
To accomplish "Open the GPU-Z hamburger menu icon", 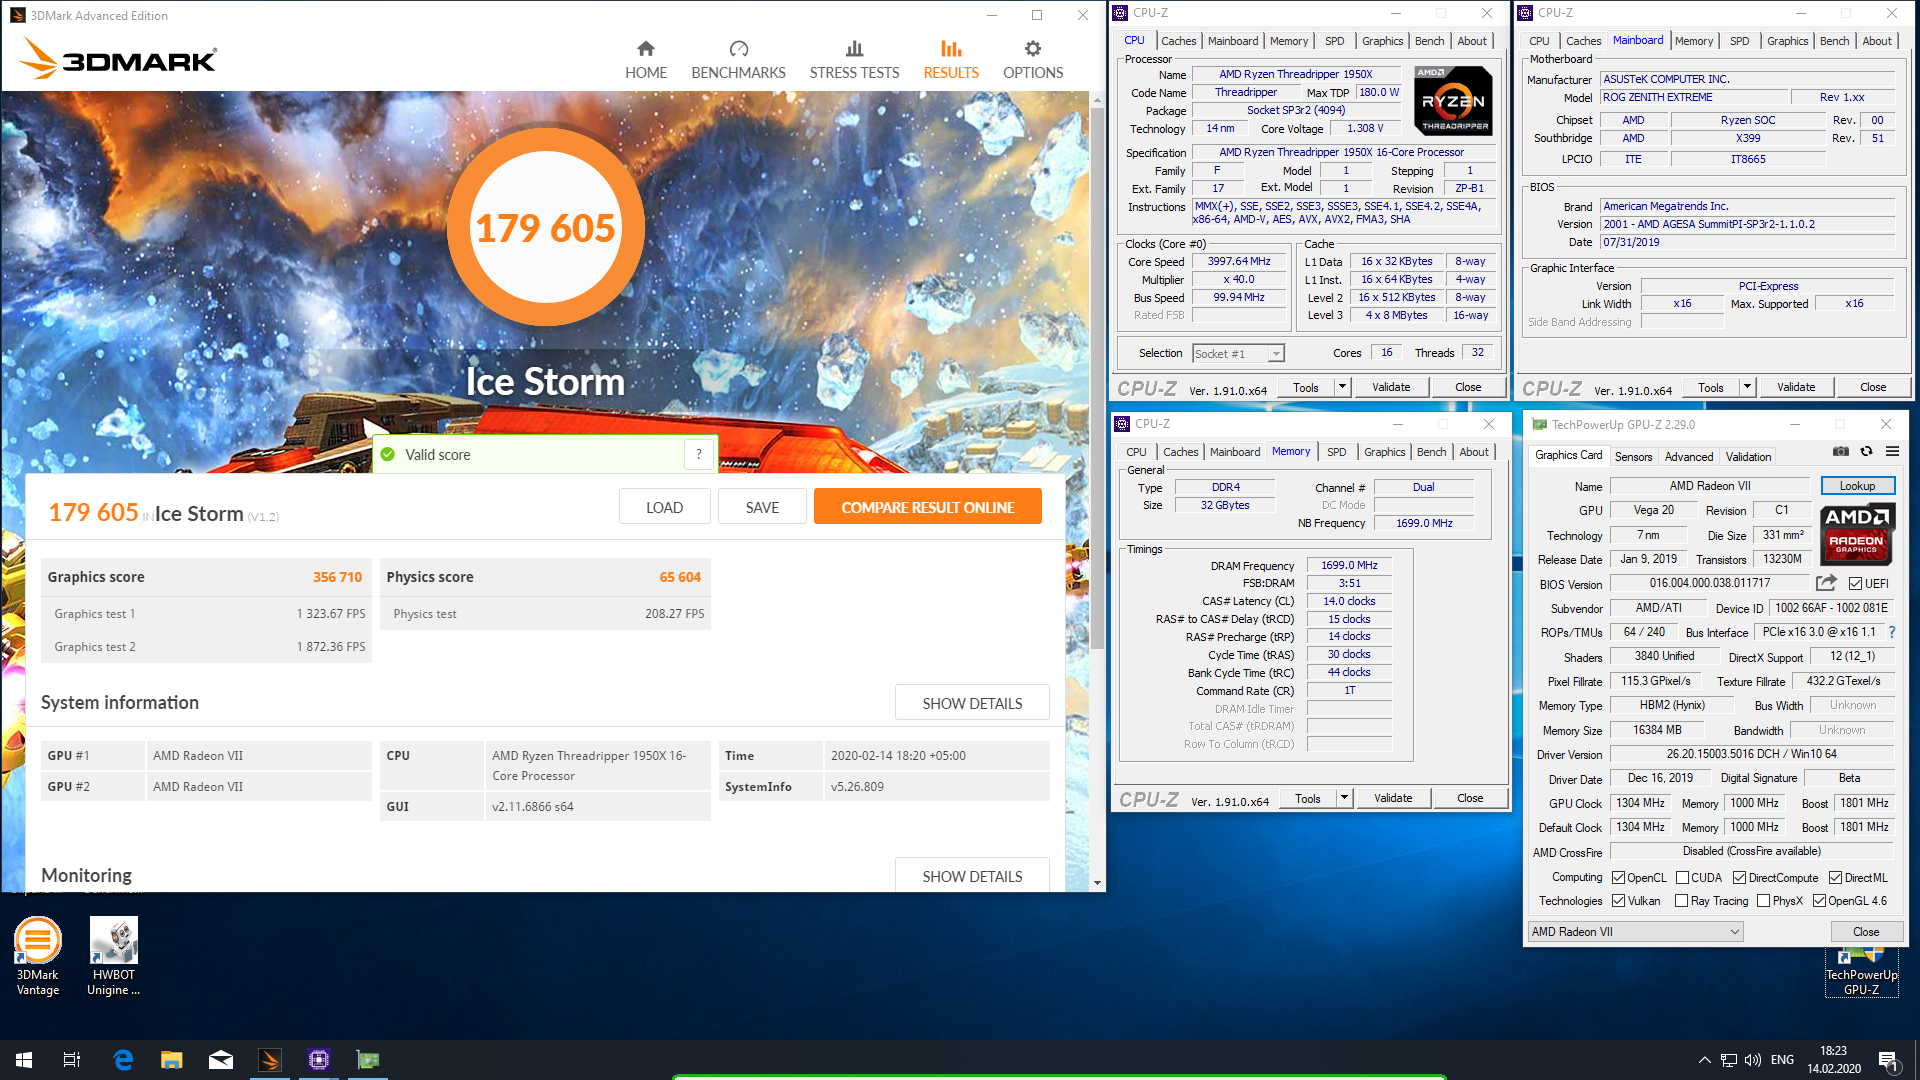I will 1892,452.
